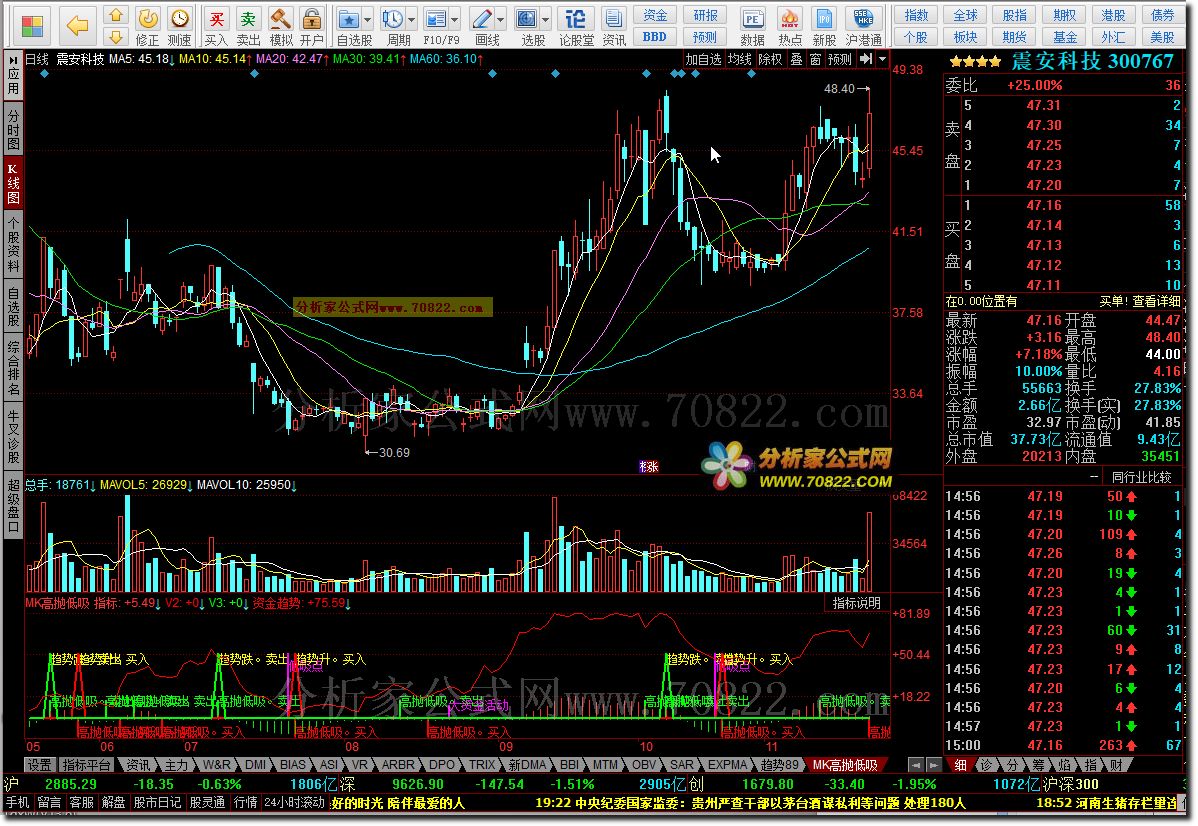Expand the F10/F9 dropdown arrow
The width and height of the screenshot is (1198, 826).
455,19
